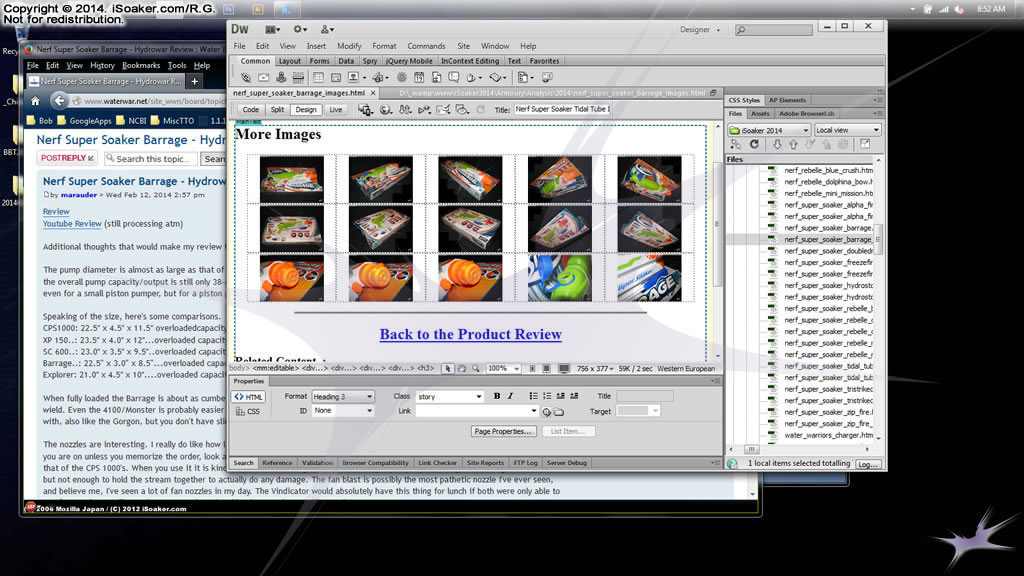
Task: Open the AP Elements panel tab
Action: (x=787, y=100)
